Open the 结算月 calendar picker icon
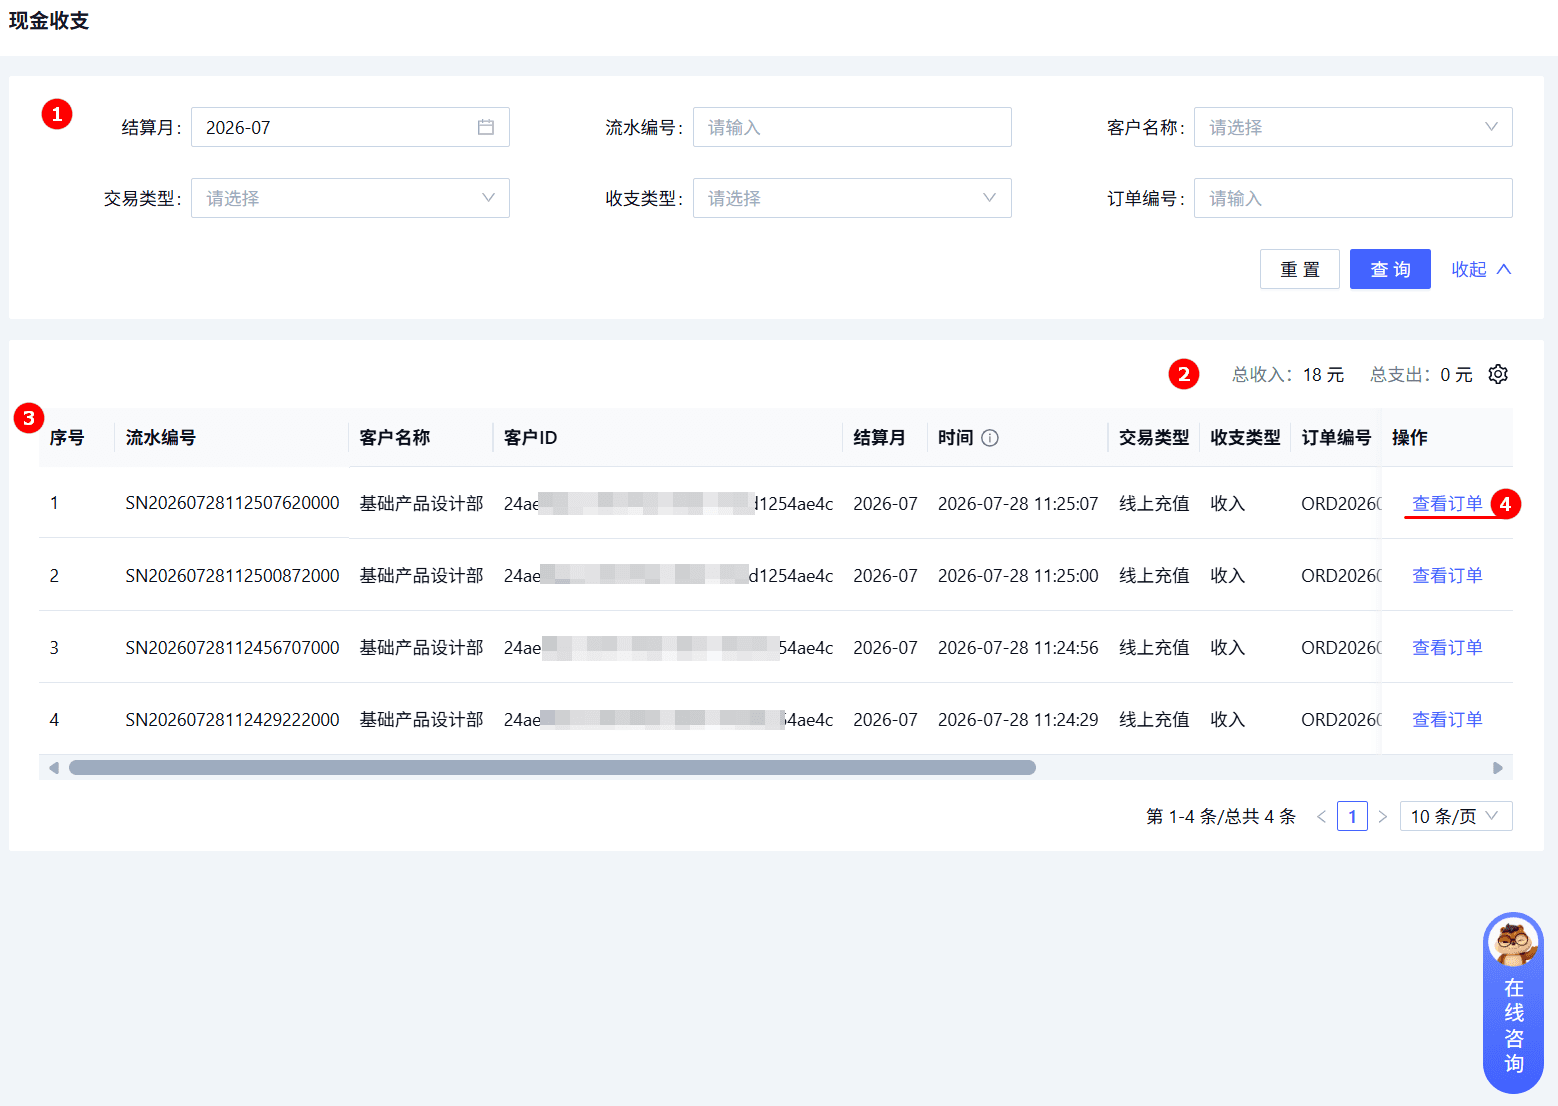 coord(486,127)
